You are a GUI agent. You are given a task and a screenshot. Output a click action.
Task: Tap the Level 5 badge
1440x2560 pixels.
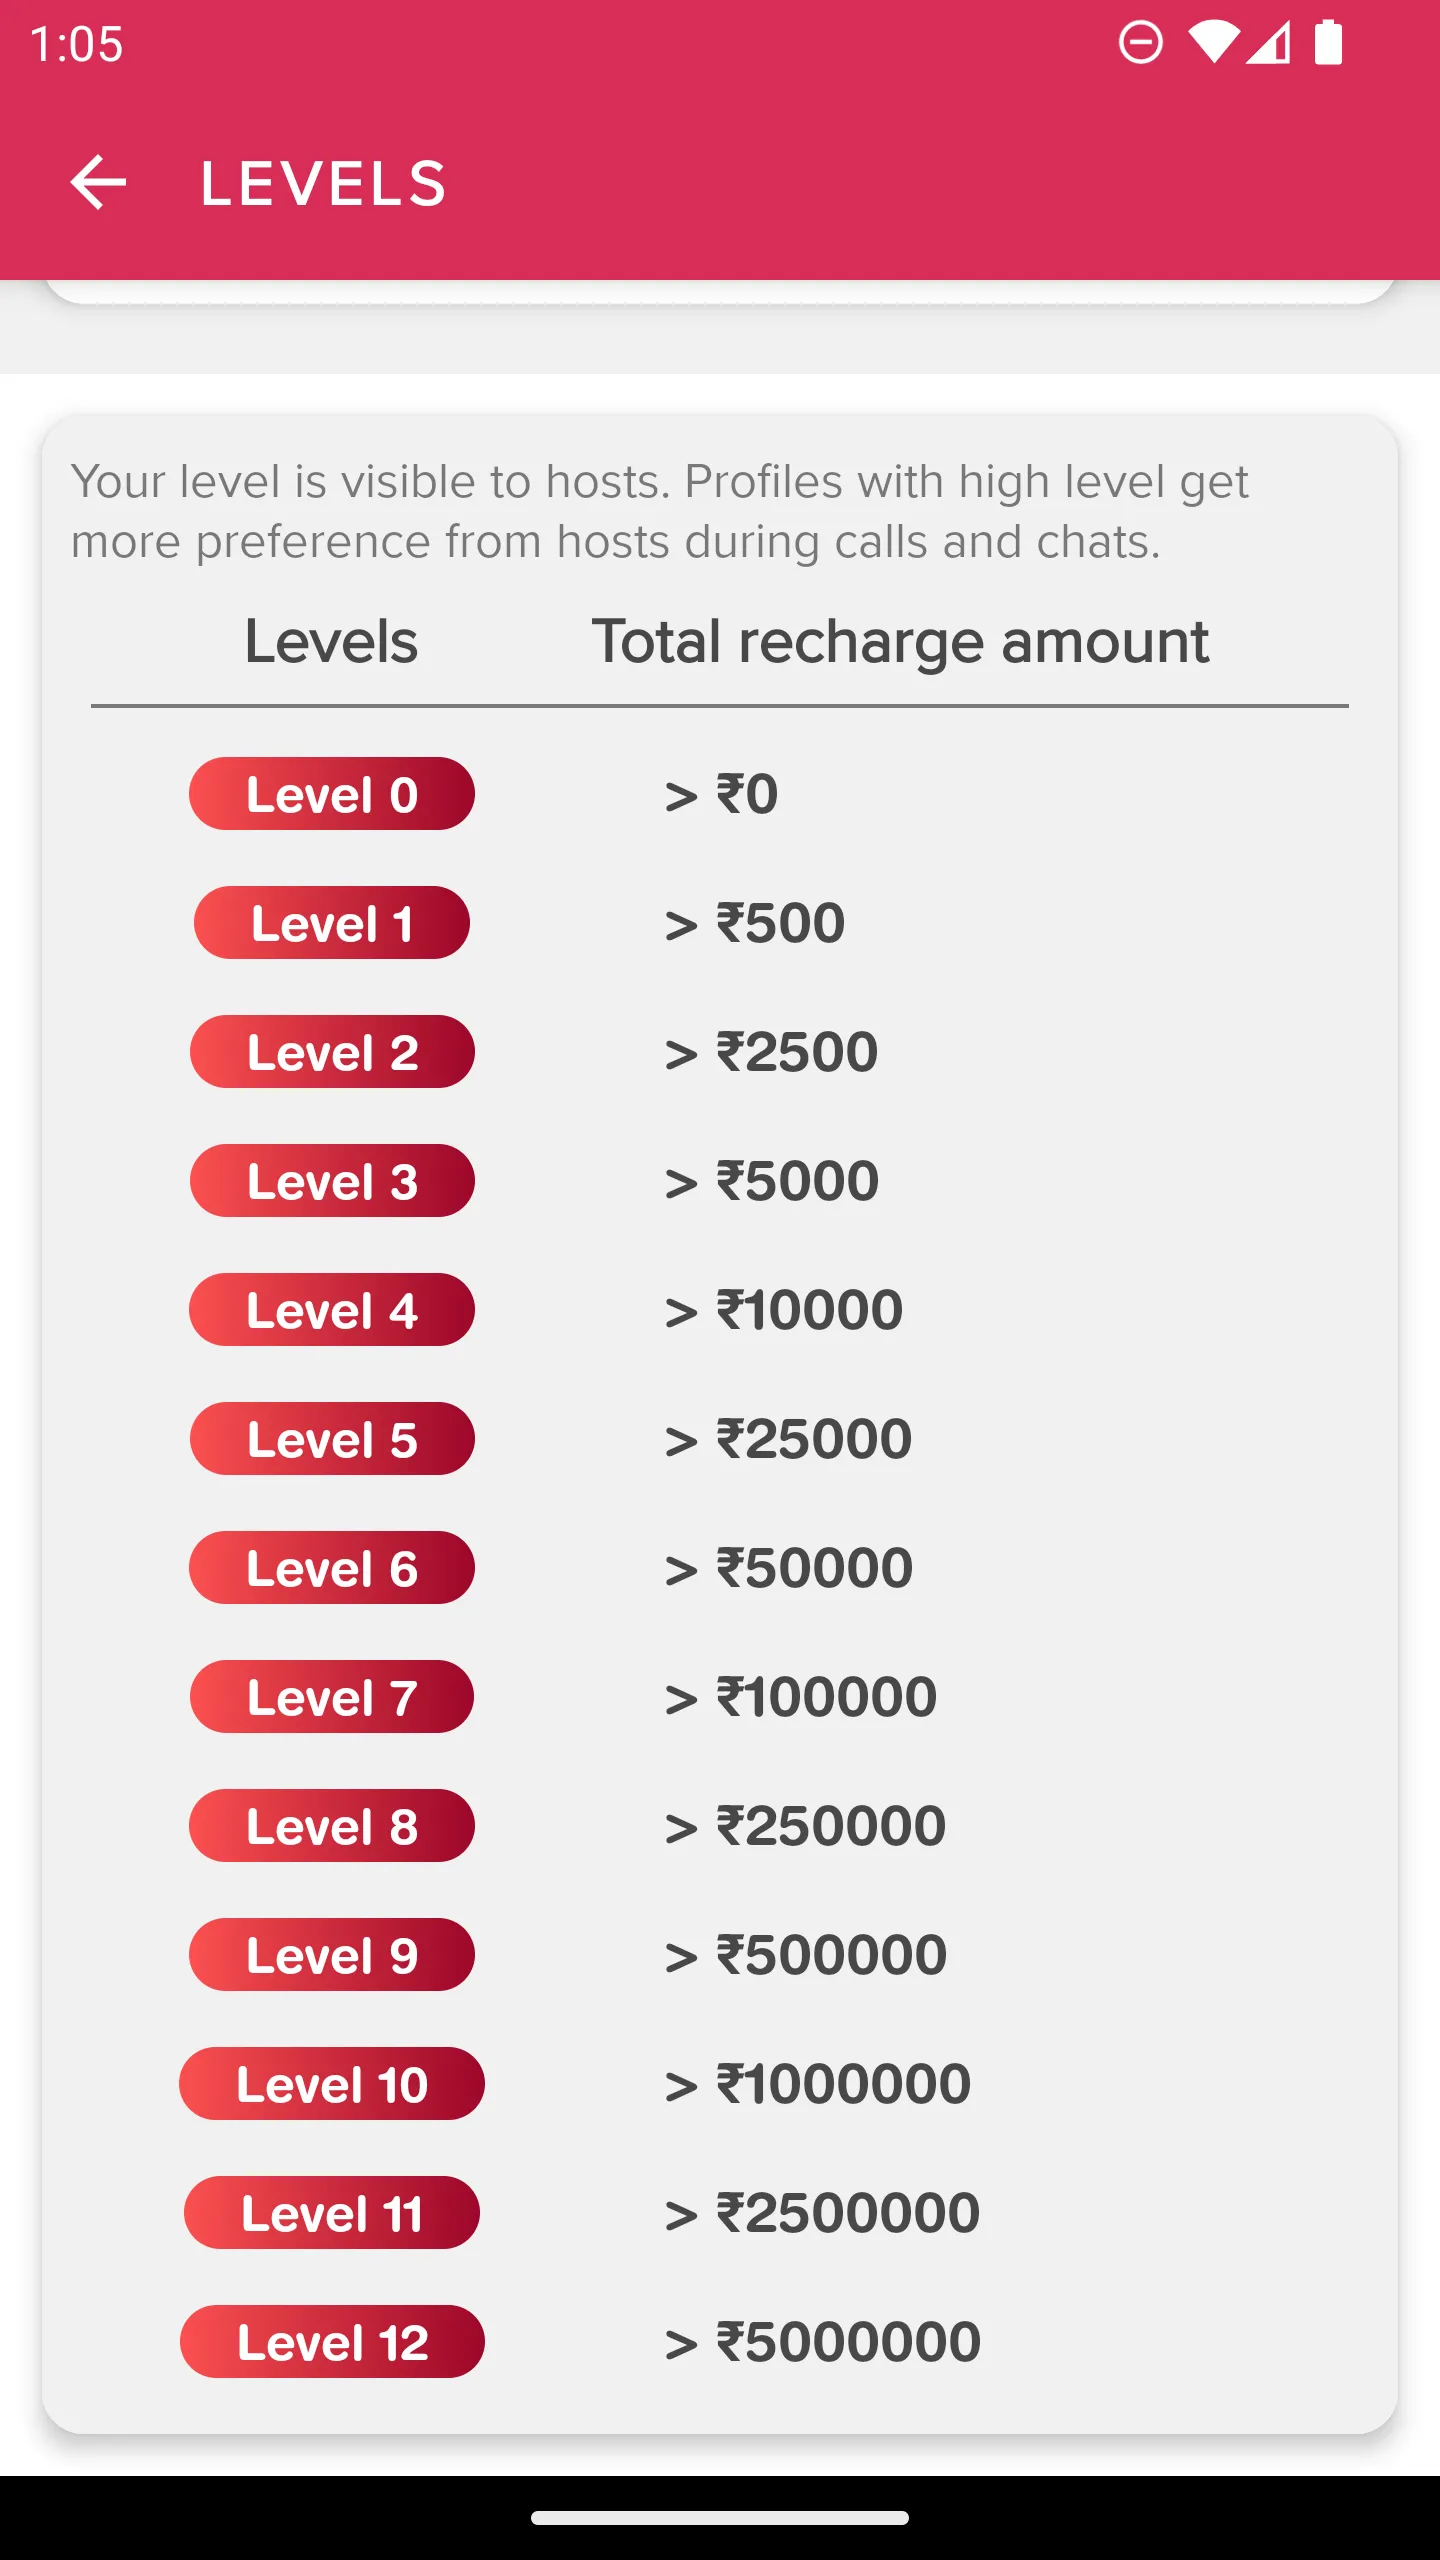point(332,1439)
